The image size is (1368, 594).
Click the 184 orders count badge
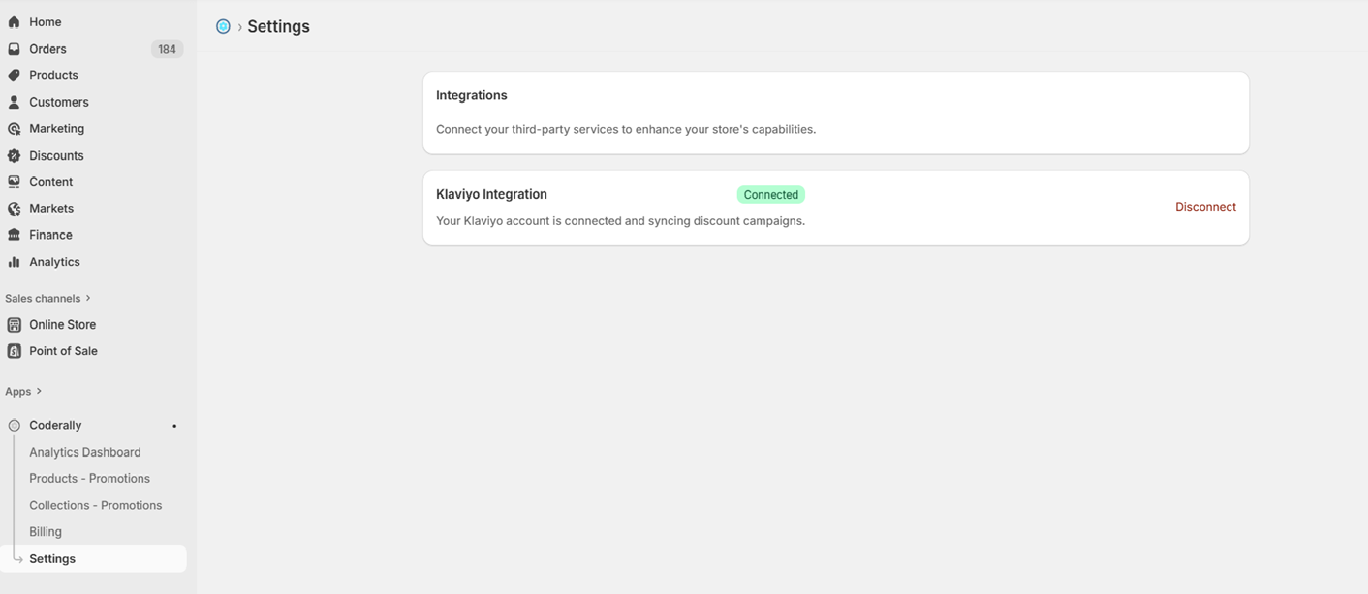[x=167, y=48]
